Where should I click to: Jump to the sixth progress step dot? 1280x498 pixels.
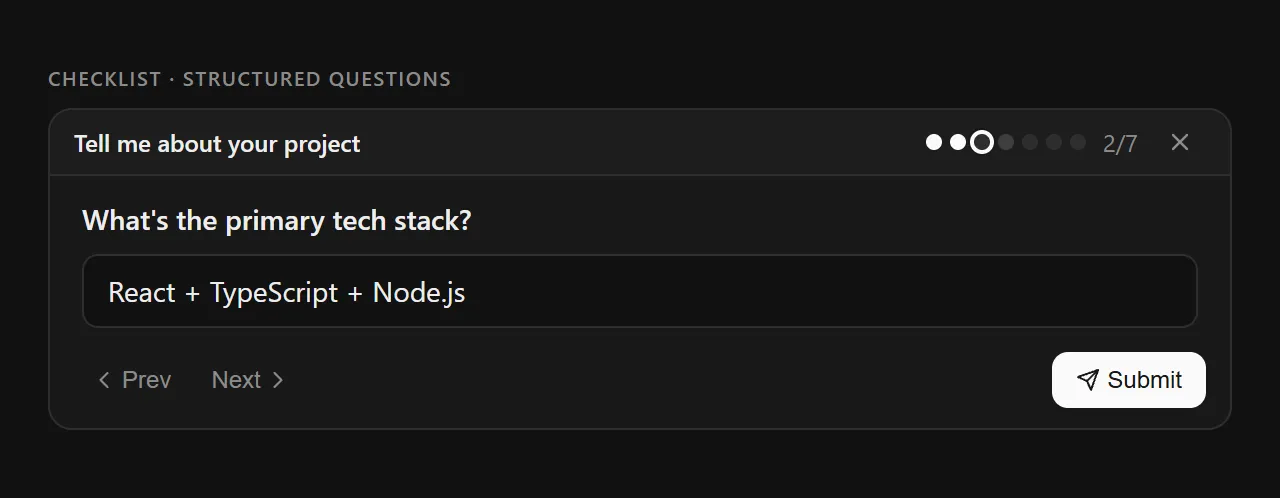tap(1054, 142)
